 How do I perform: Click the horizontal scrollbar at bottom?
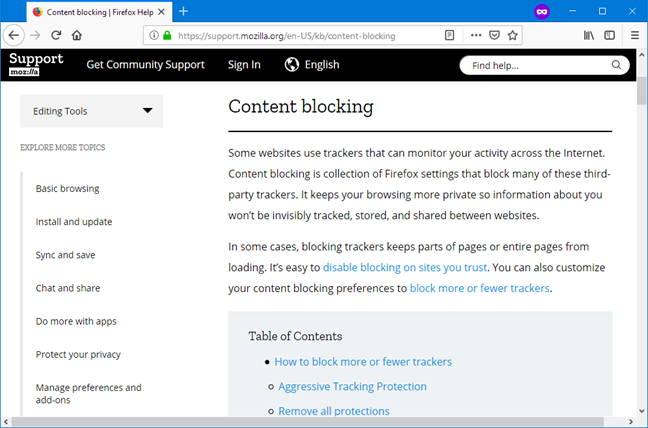pyautogui.click(x=307, y=422)
